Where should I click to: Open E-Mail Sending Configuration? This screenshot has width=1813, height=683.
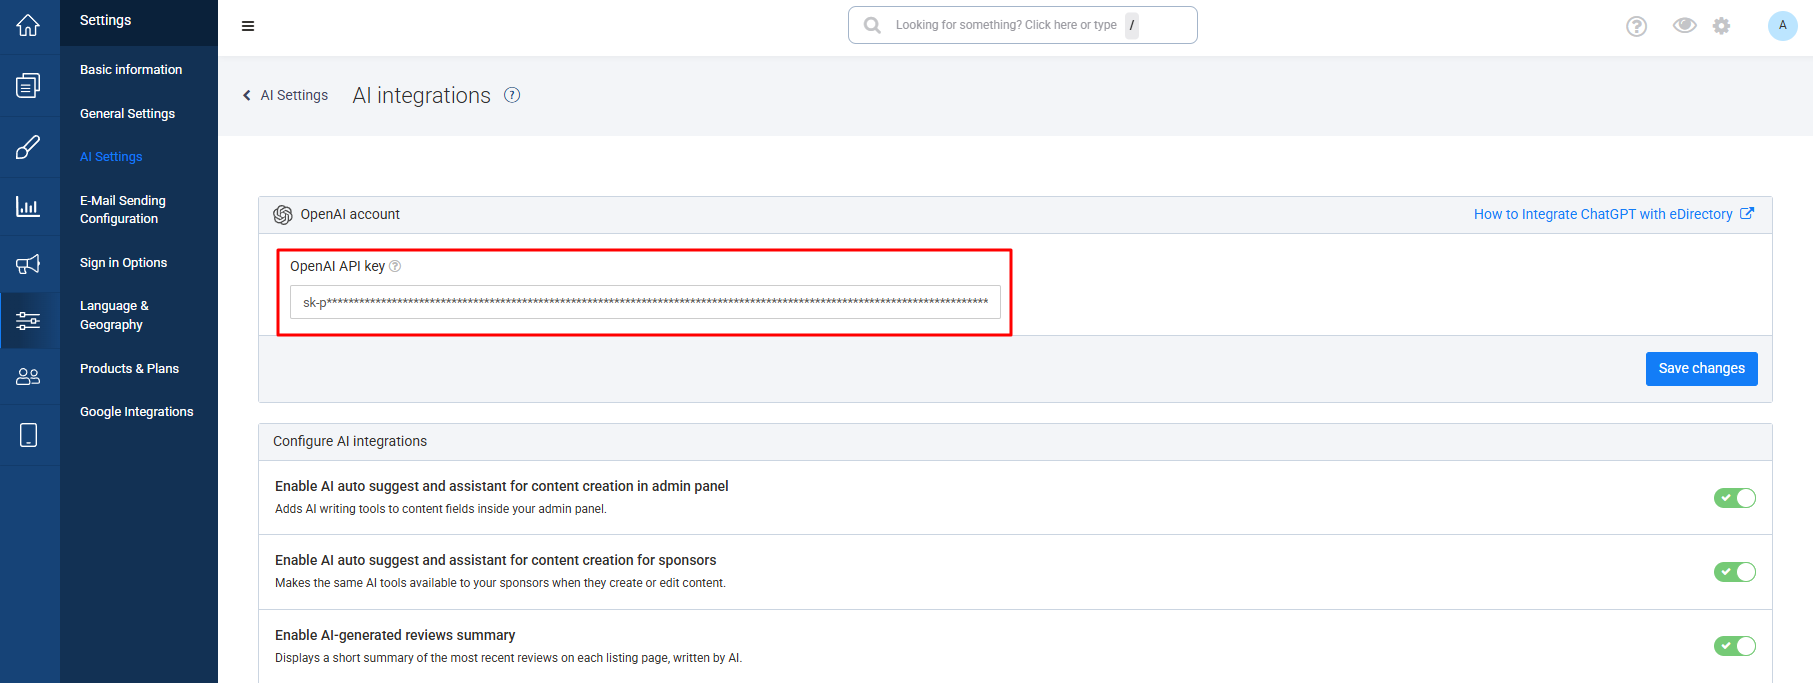pos(123,210)
